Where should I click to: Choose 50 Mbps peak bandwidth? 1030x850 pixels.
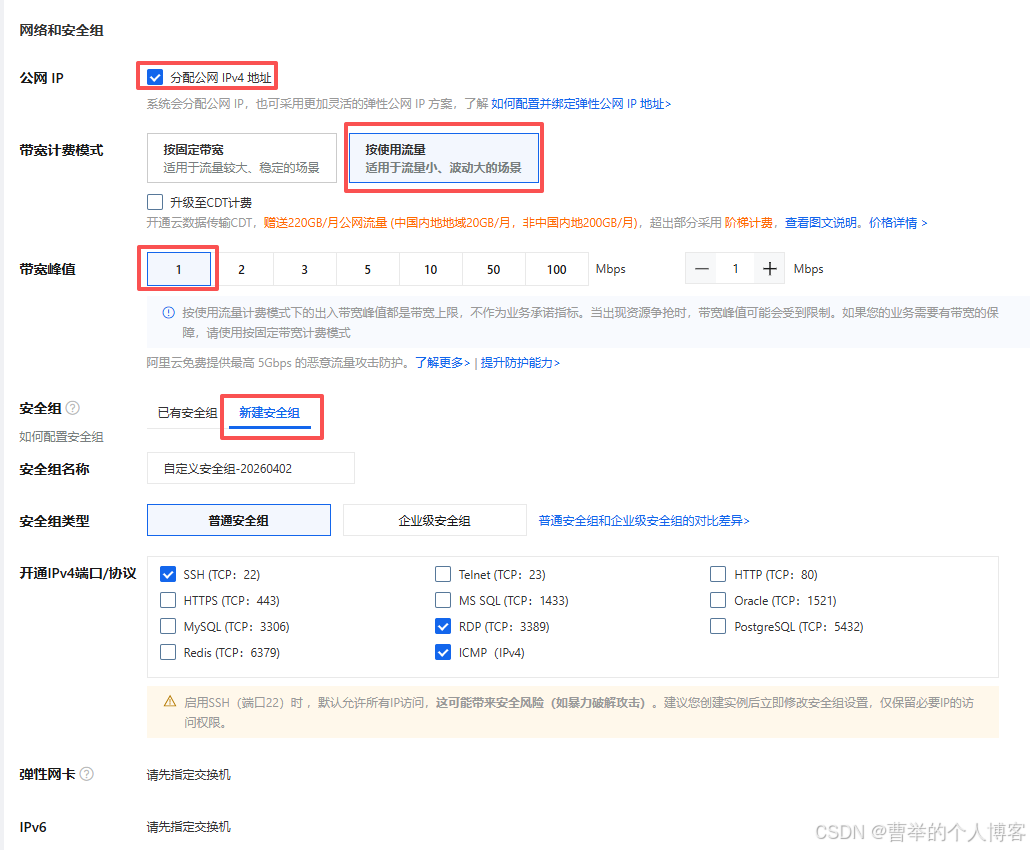pyautogui.click(x=494, y=269)
